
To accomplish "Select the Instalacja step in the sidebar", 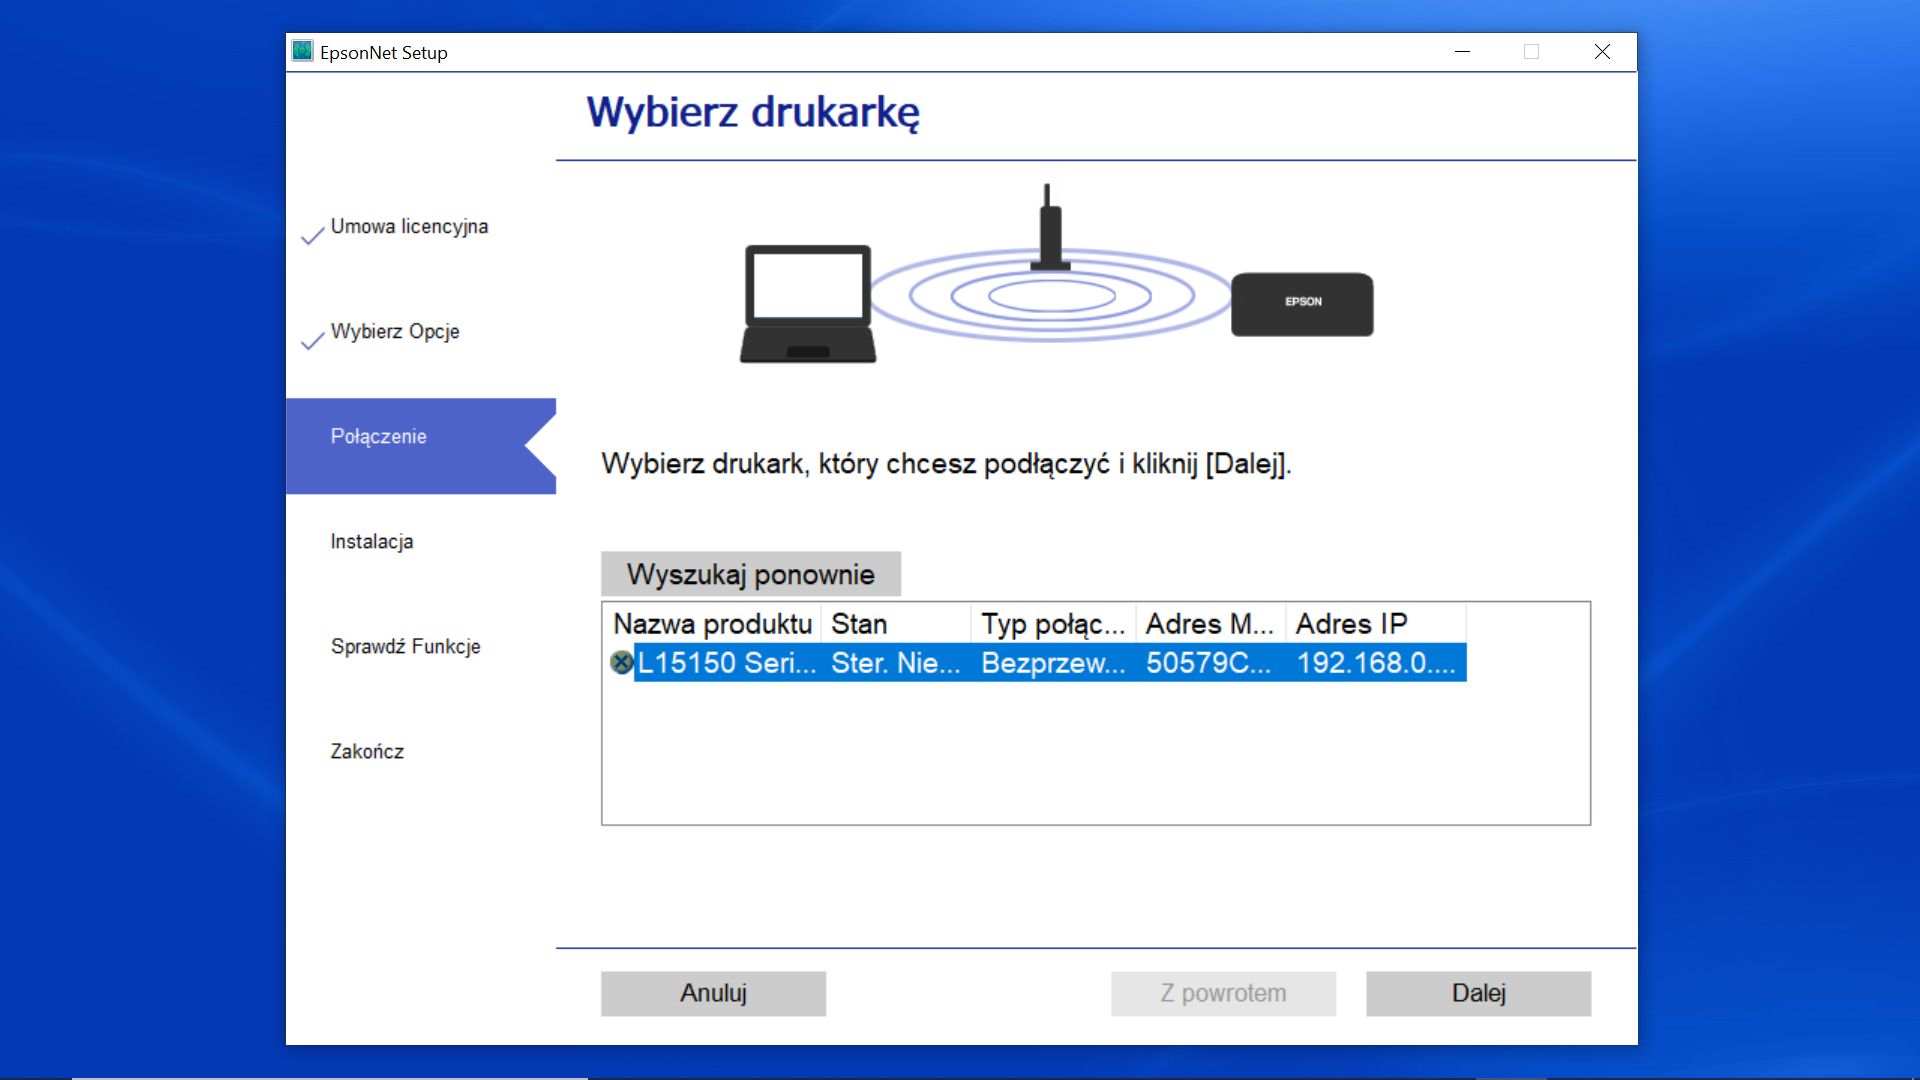I will point(371,541).
